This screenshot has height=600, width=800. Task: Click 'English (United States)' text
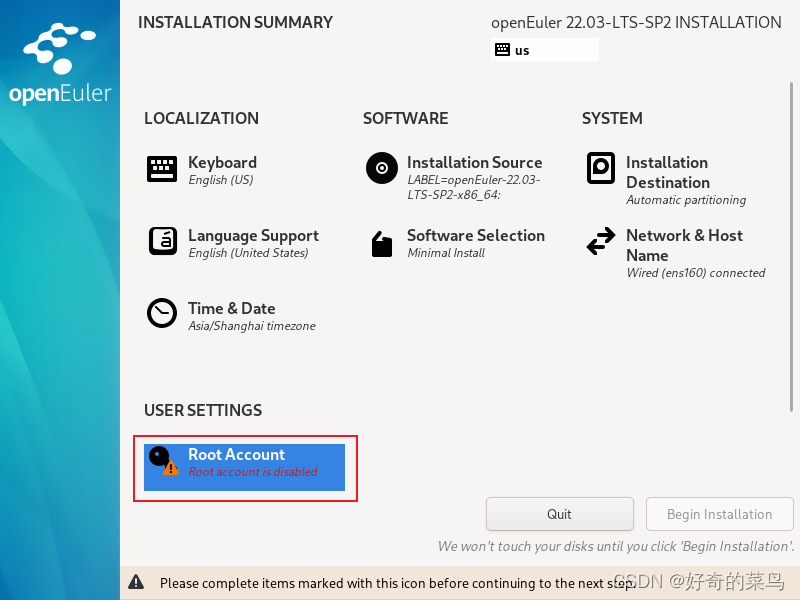pyautogui.click(x=248, y=253)
